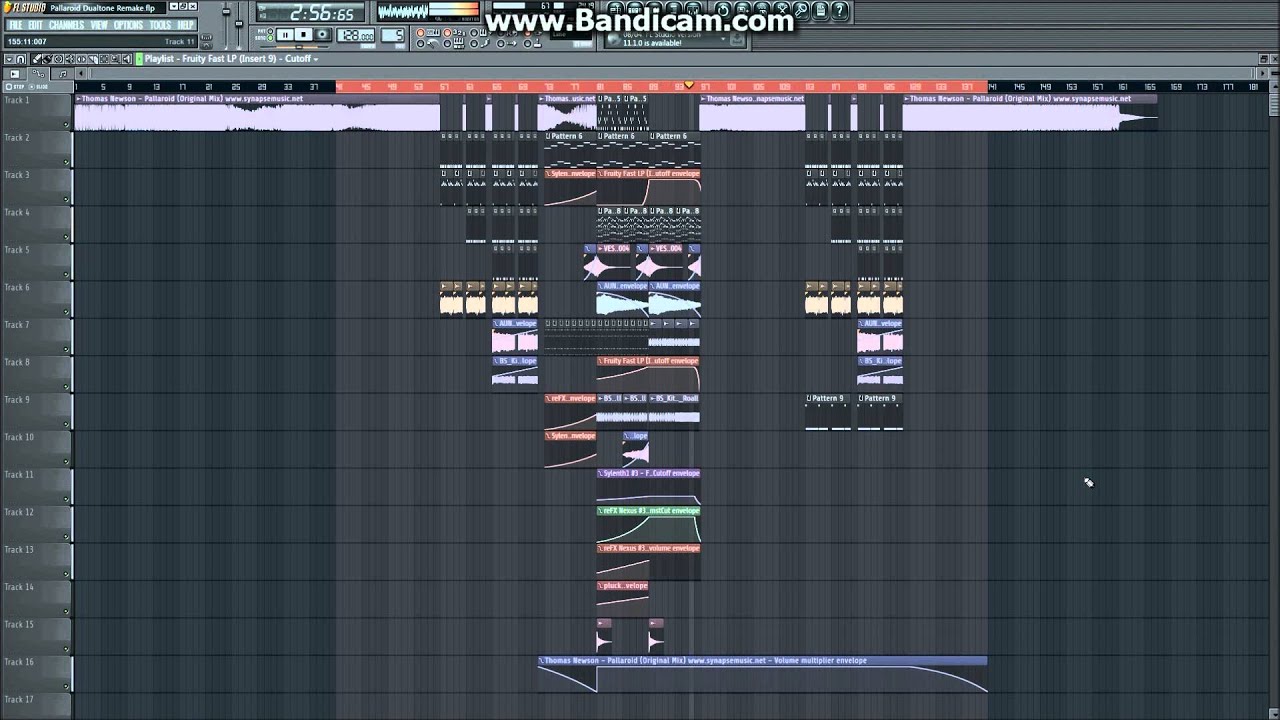Choose the dotted-square Select tool in Playlist toolbar
Image resolution: width=1280 pixels, height=720 pixels.
pyautogui.click(x=104, y=59)
